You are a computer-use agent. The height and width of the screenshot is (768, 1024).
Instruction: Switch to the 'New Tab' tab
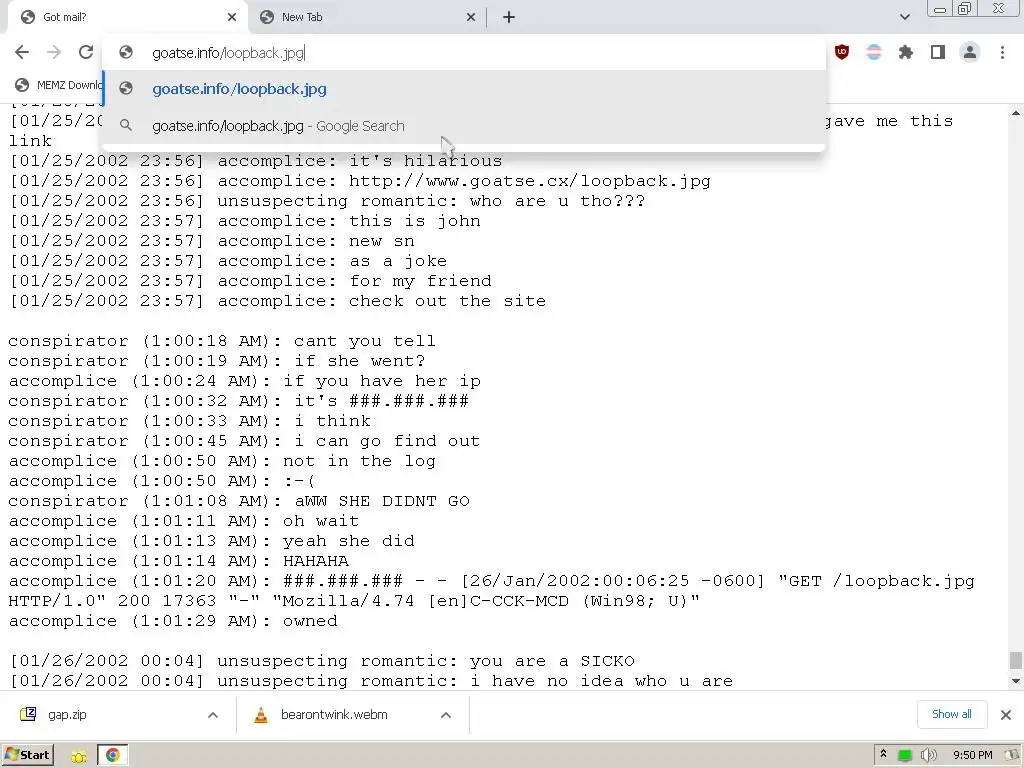click(x=368, y=17)
